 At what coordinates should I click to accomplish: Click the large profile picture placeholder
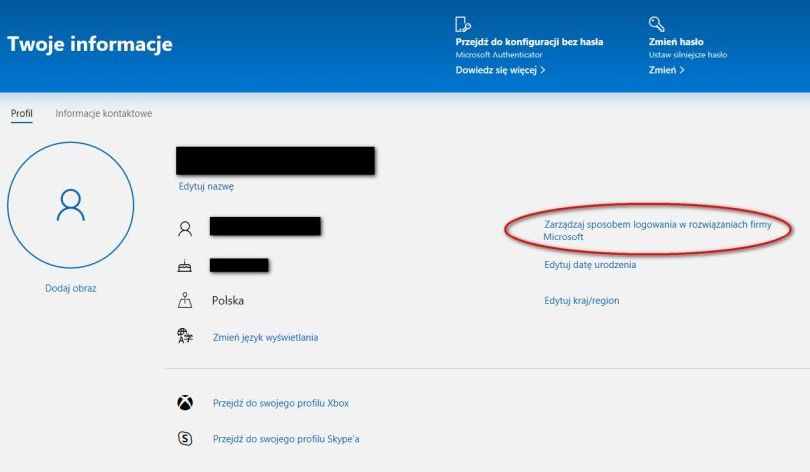(x=71, y=205)
